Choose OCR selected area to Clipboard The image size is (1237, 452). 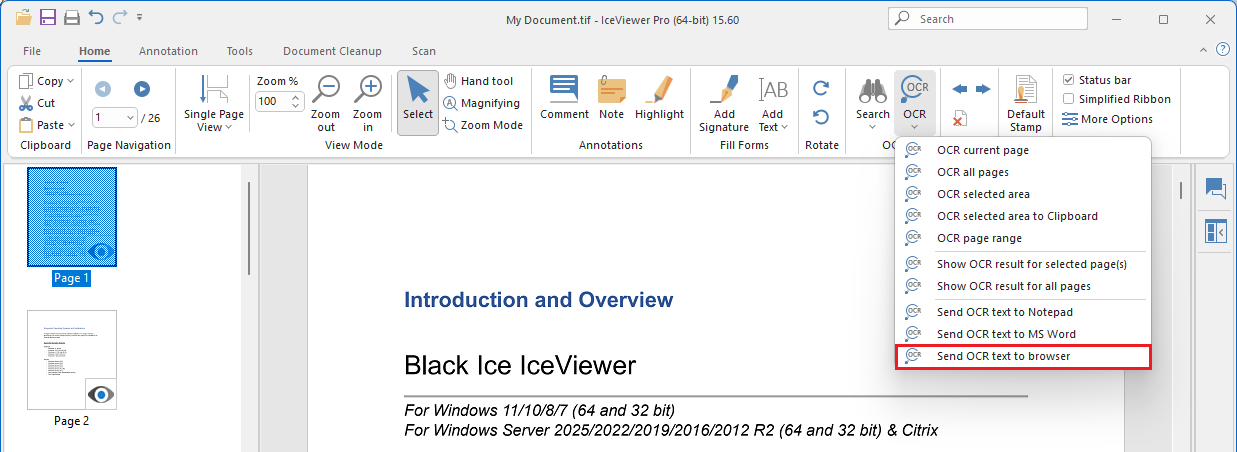(x=1023, y=216)
